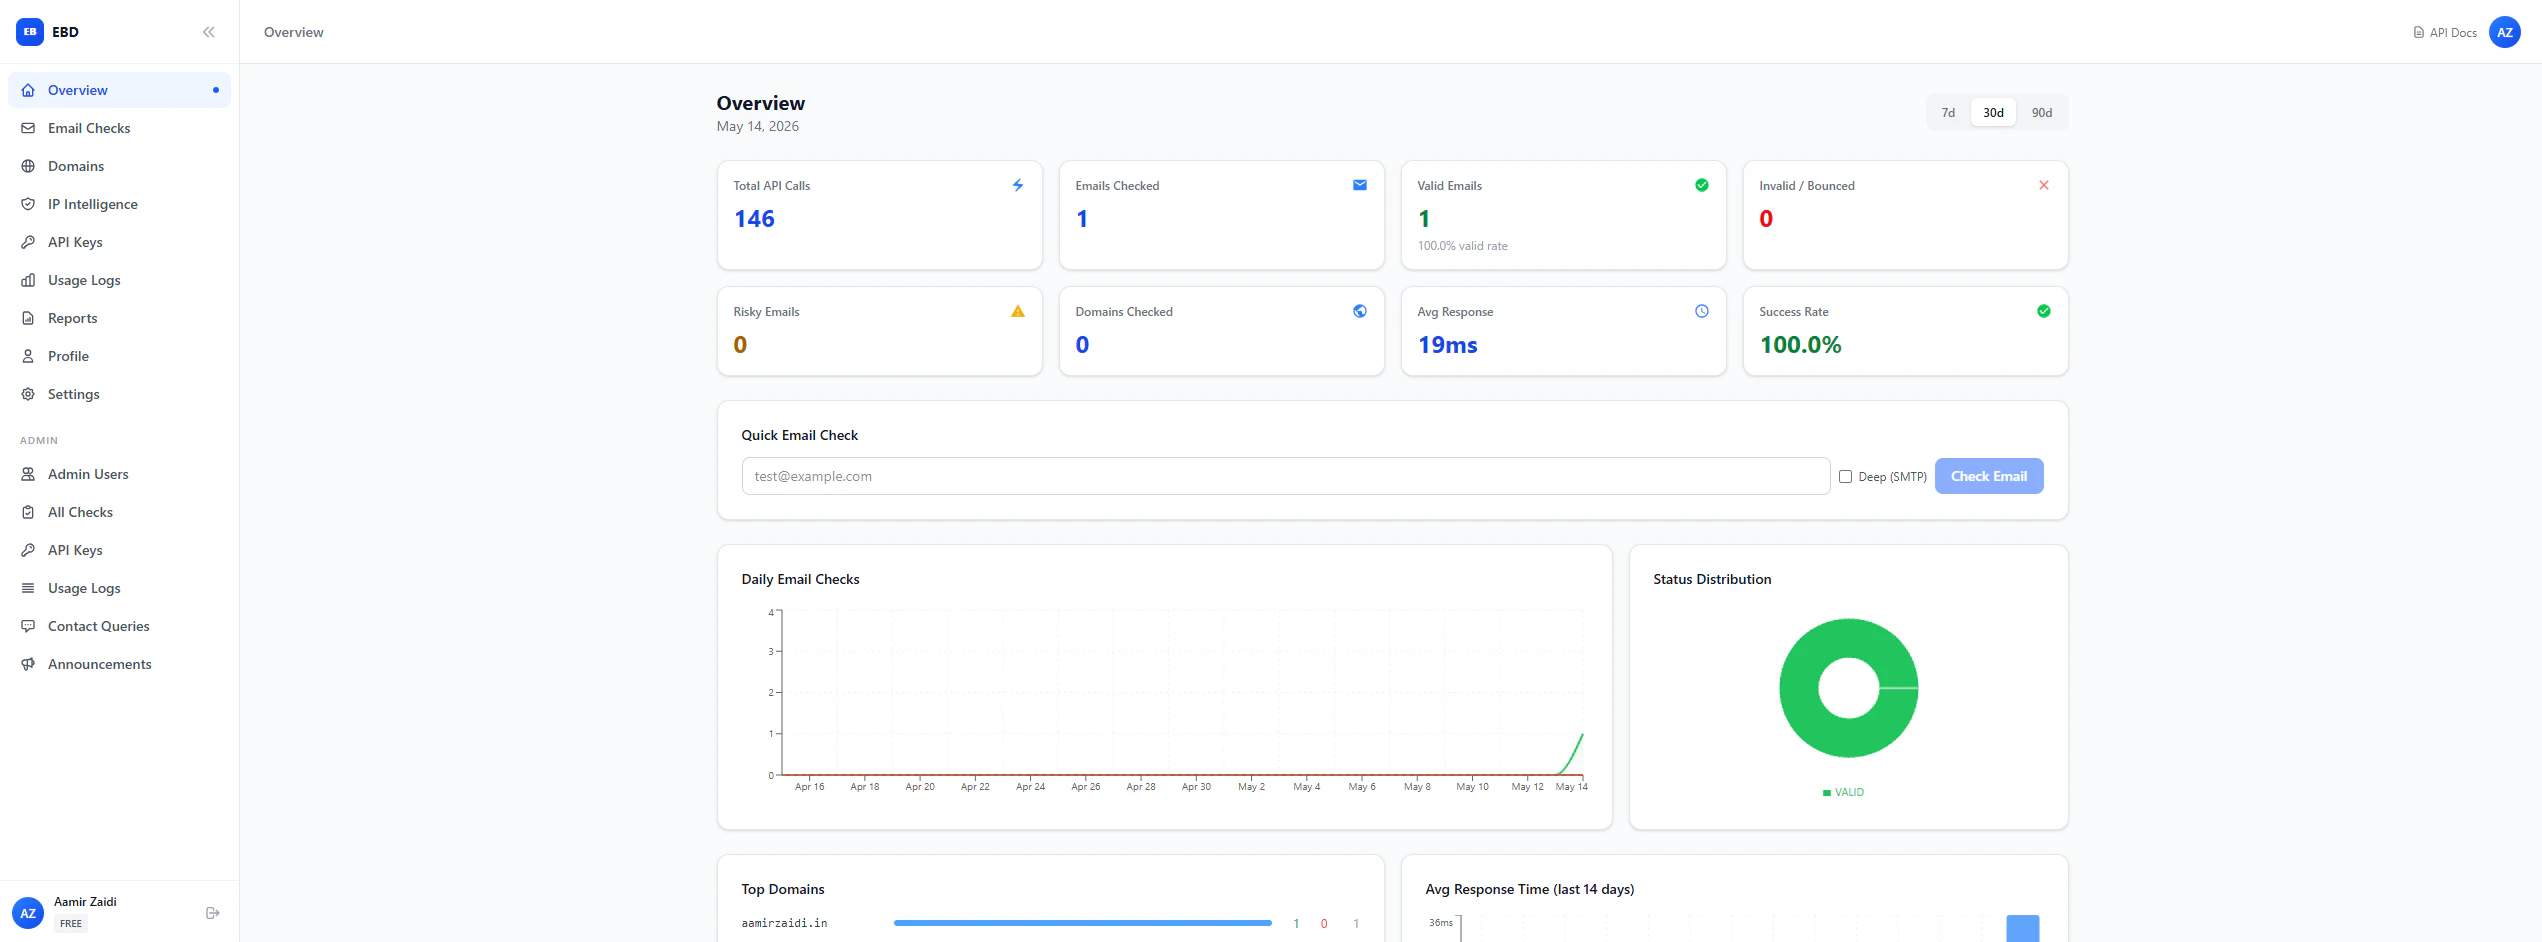
Task: Open Admin Users page
Action: 119,474
